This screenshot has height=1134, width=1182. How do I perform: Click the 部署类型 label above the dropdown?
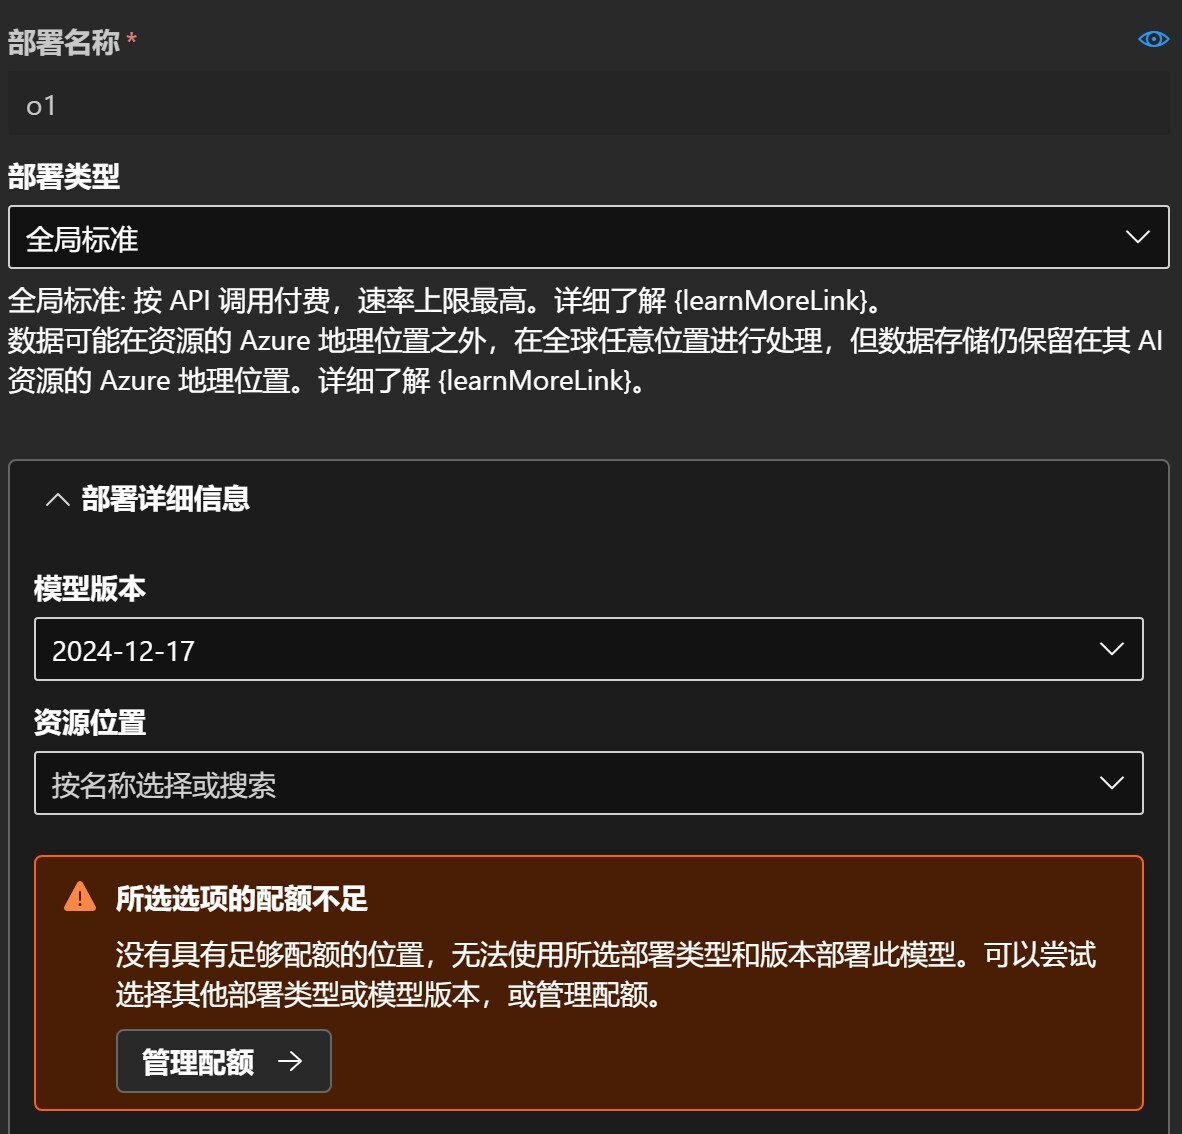click(x=63, y=176)
